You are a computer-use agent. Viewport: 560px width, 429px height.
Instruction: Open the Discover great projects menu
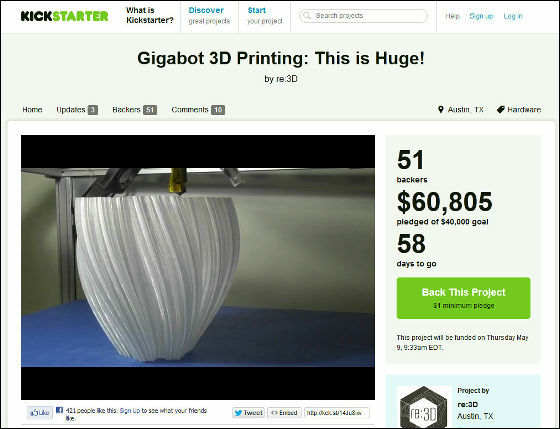209,16
